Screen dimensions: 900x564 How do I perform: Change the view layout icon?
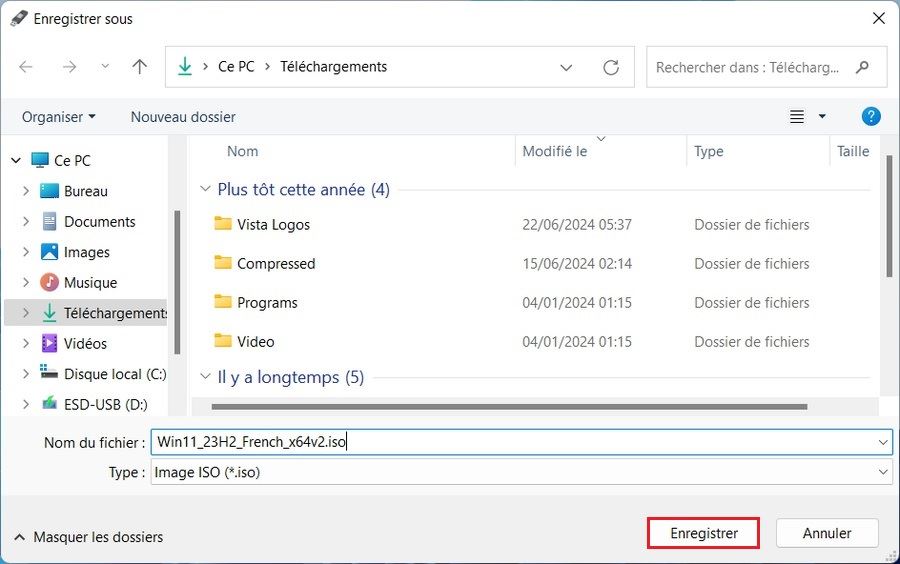pyautogui.click(x=797, y=117)
